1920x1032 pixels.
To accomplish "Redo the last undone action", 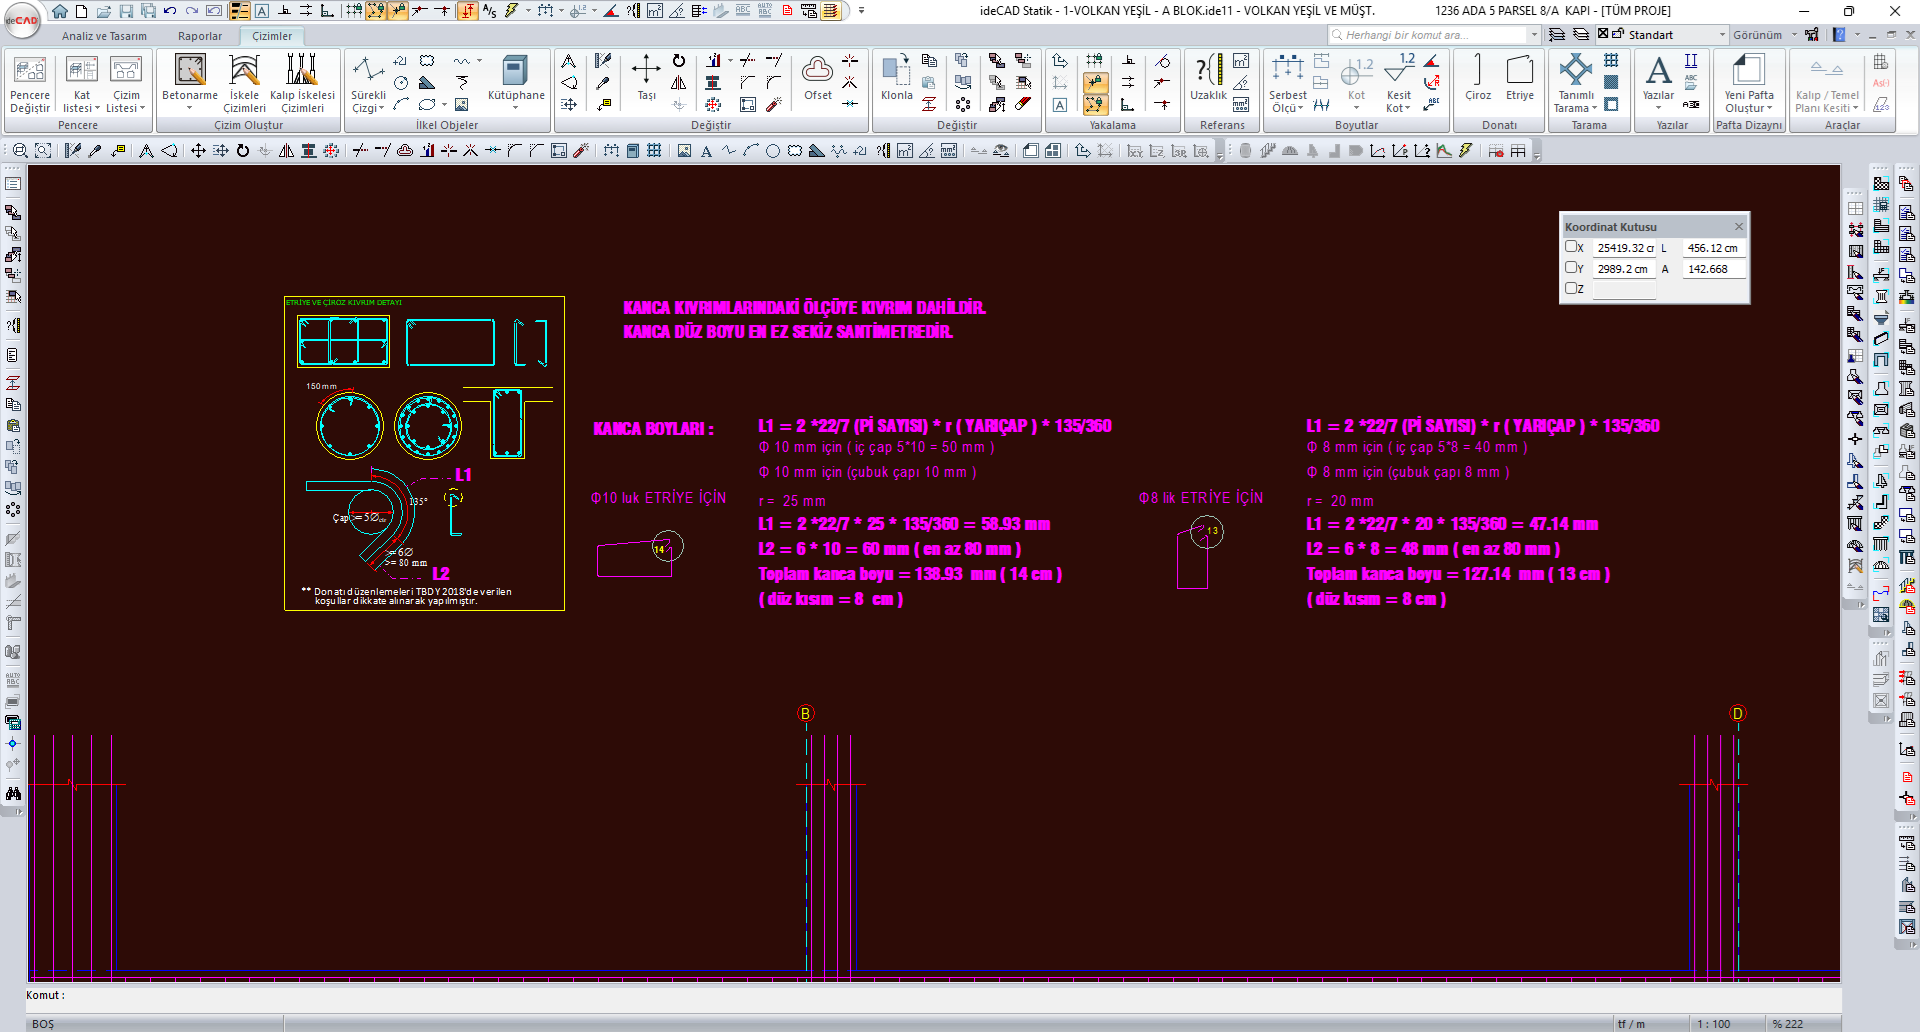I will pos(192,11).
